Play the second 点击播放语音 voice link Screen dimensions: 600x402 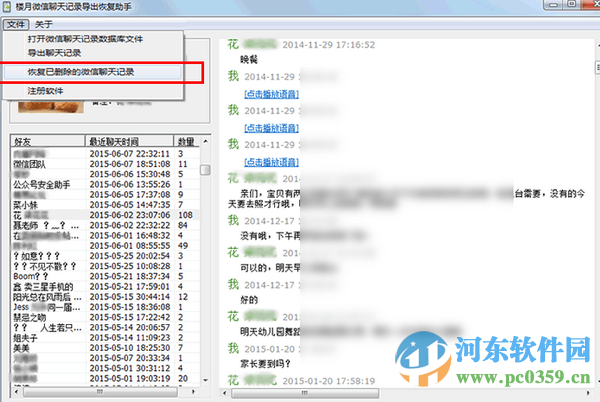(271, 128)
